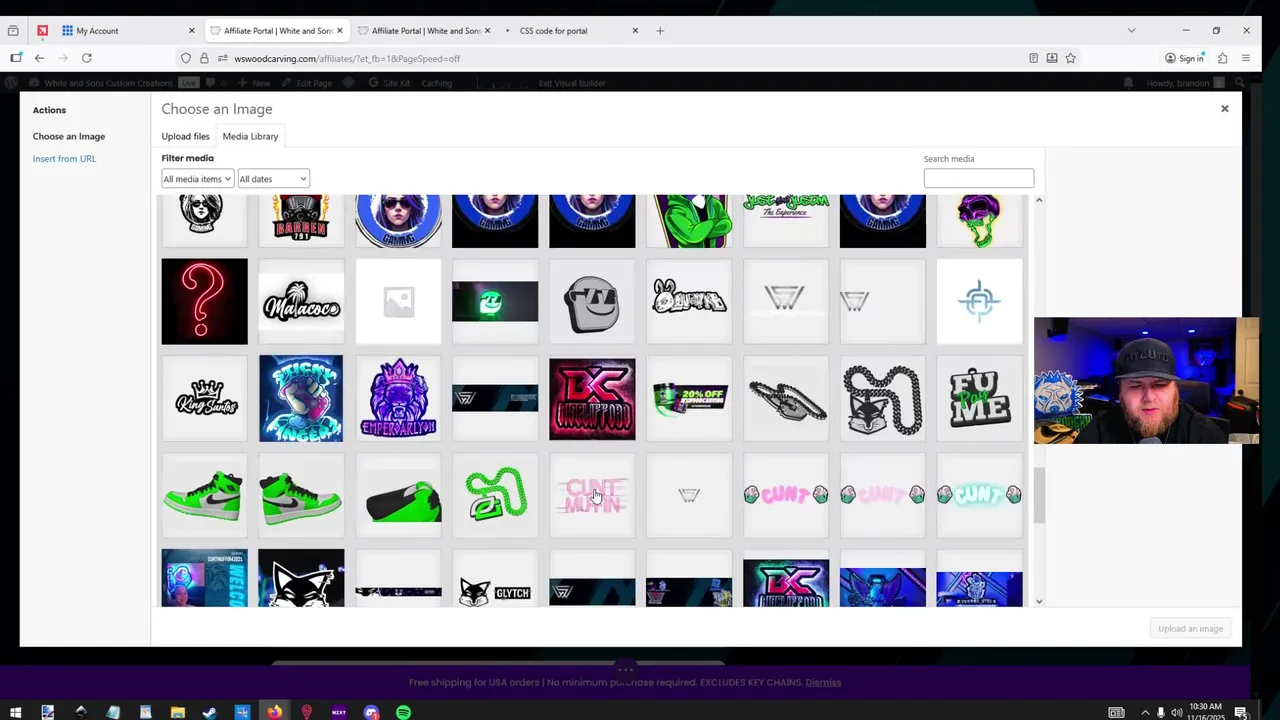Viewport: 1280px width, 720px height.
Task: Open File Explorer from the taskbar
Action: [x=177, y=712]
